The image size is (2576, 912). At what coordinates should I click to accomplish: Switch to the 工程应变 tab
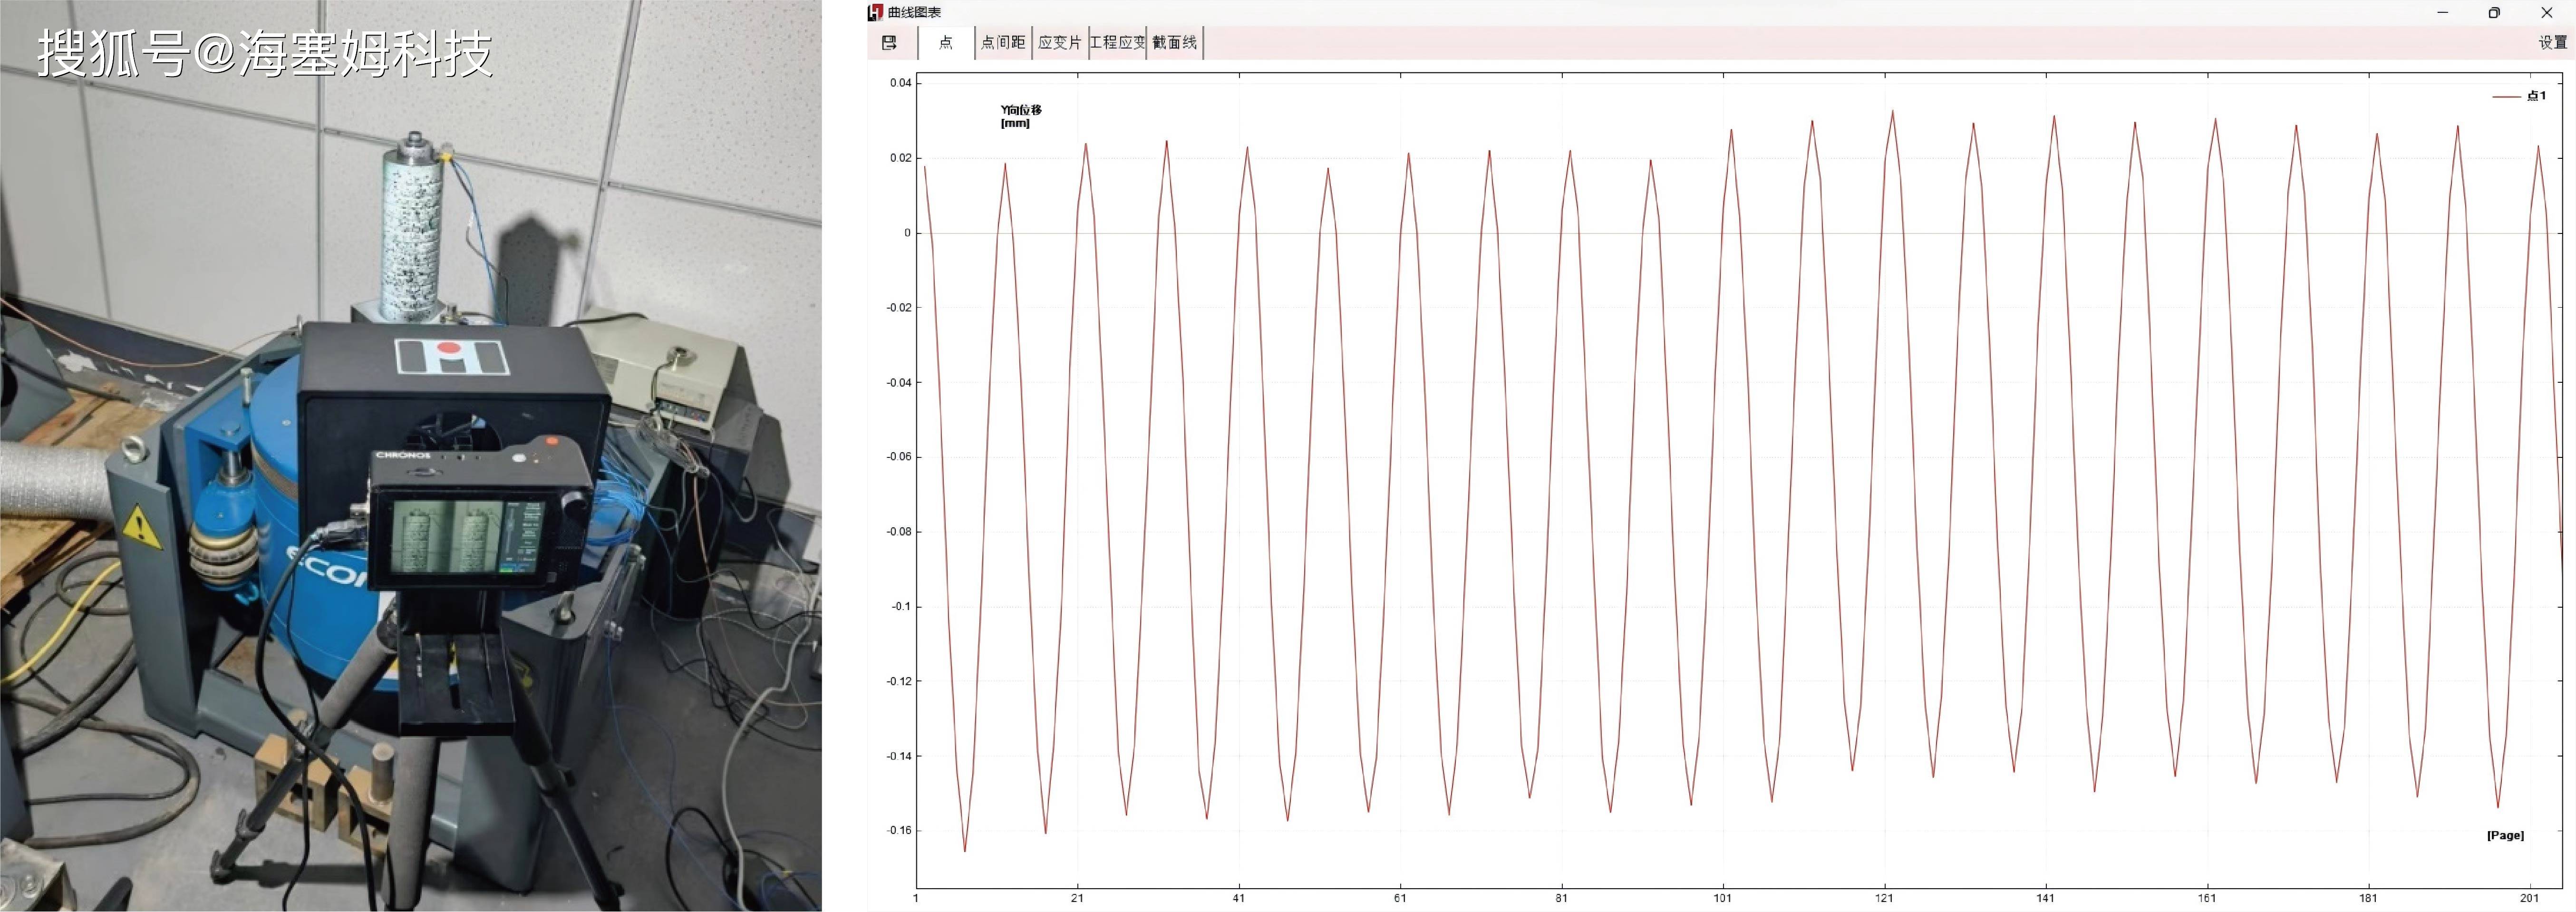[x=1117, y=42]
